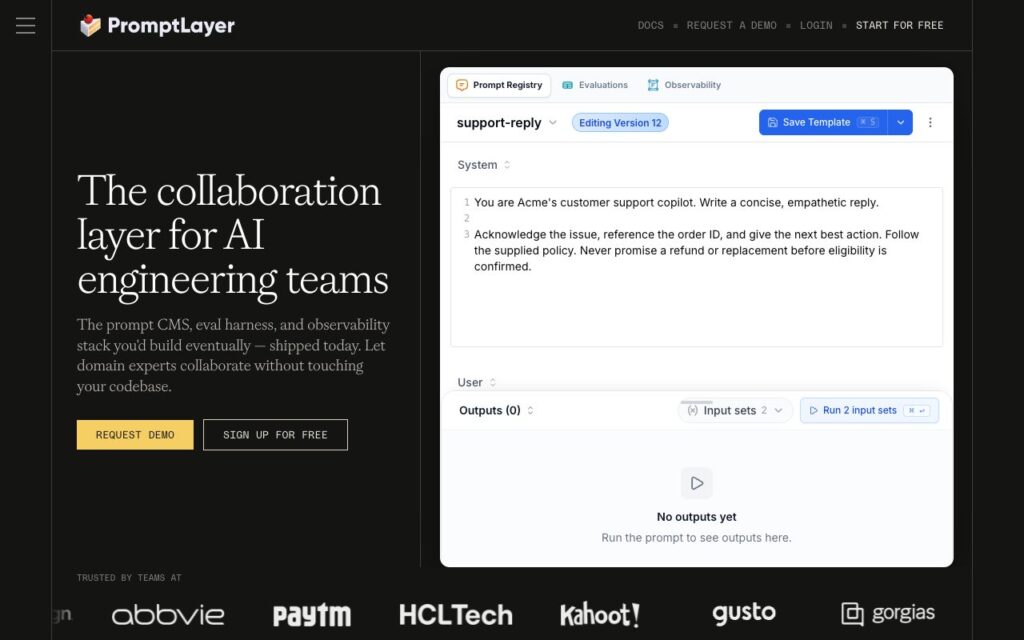
Task: Click the yellow REQUEST DEMO button
Action: tap(135, 435)
